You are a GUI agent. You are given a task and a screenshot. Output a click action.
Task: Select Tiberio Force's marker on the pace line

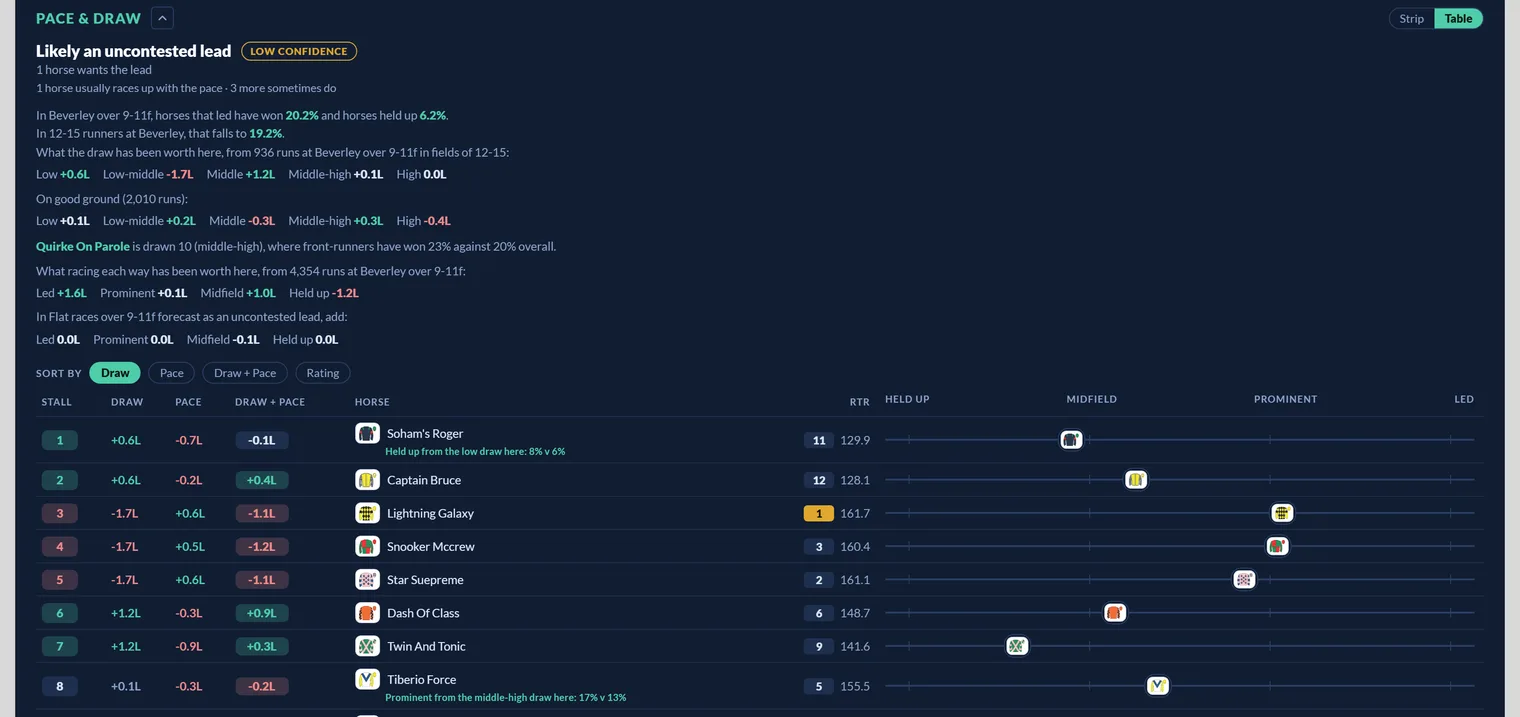click(1158, 686)
